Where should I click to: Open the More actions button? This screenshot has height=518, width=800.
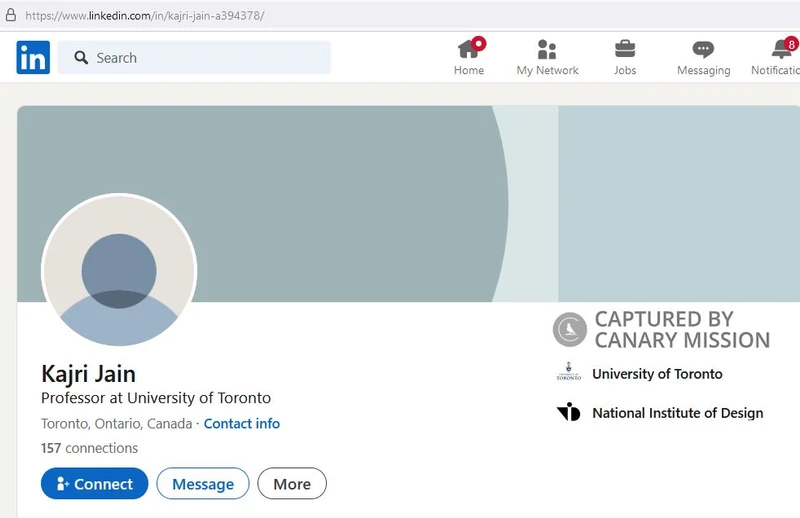pos(292,483)
